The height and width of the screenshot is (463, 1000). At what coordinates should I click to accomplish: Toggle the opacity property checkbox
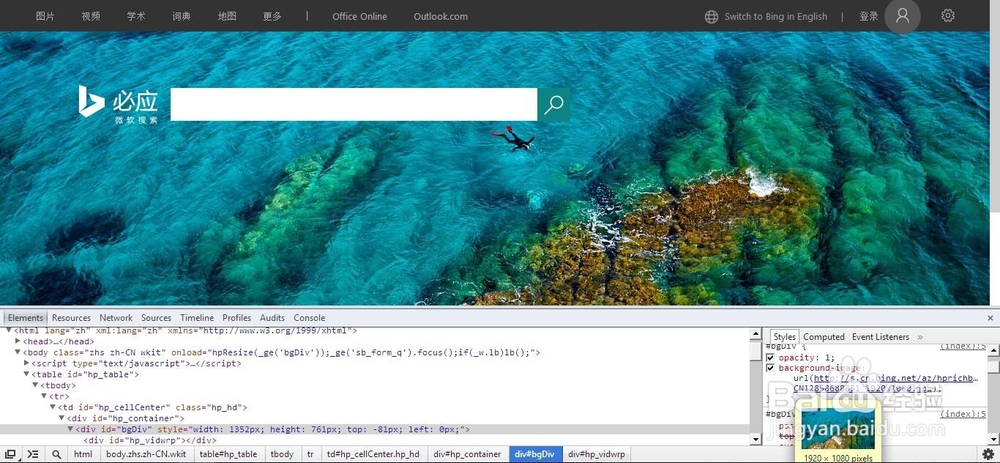tap(770, 358)
